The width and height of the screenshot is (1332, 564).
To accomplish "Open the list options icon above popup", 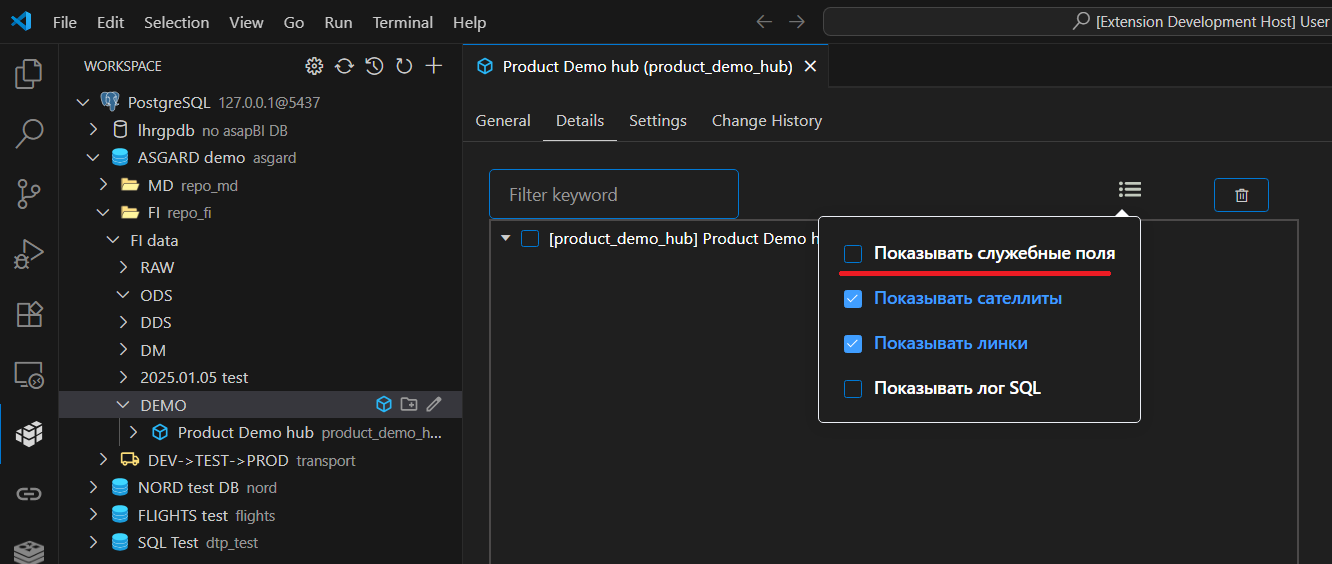I will tap(1130, 190).
